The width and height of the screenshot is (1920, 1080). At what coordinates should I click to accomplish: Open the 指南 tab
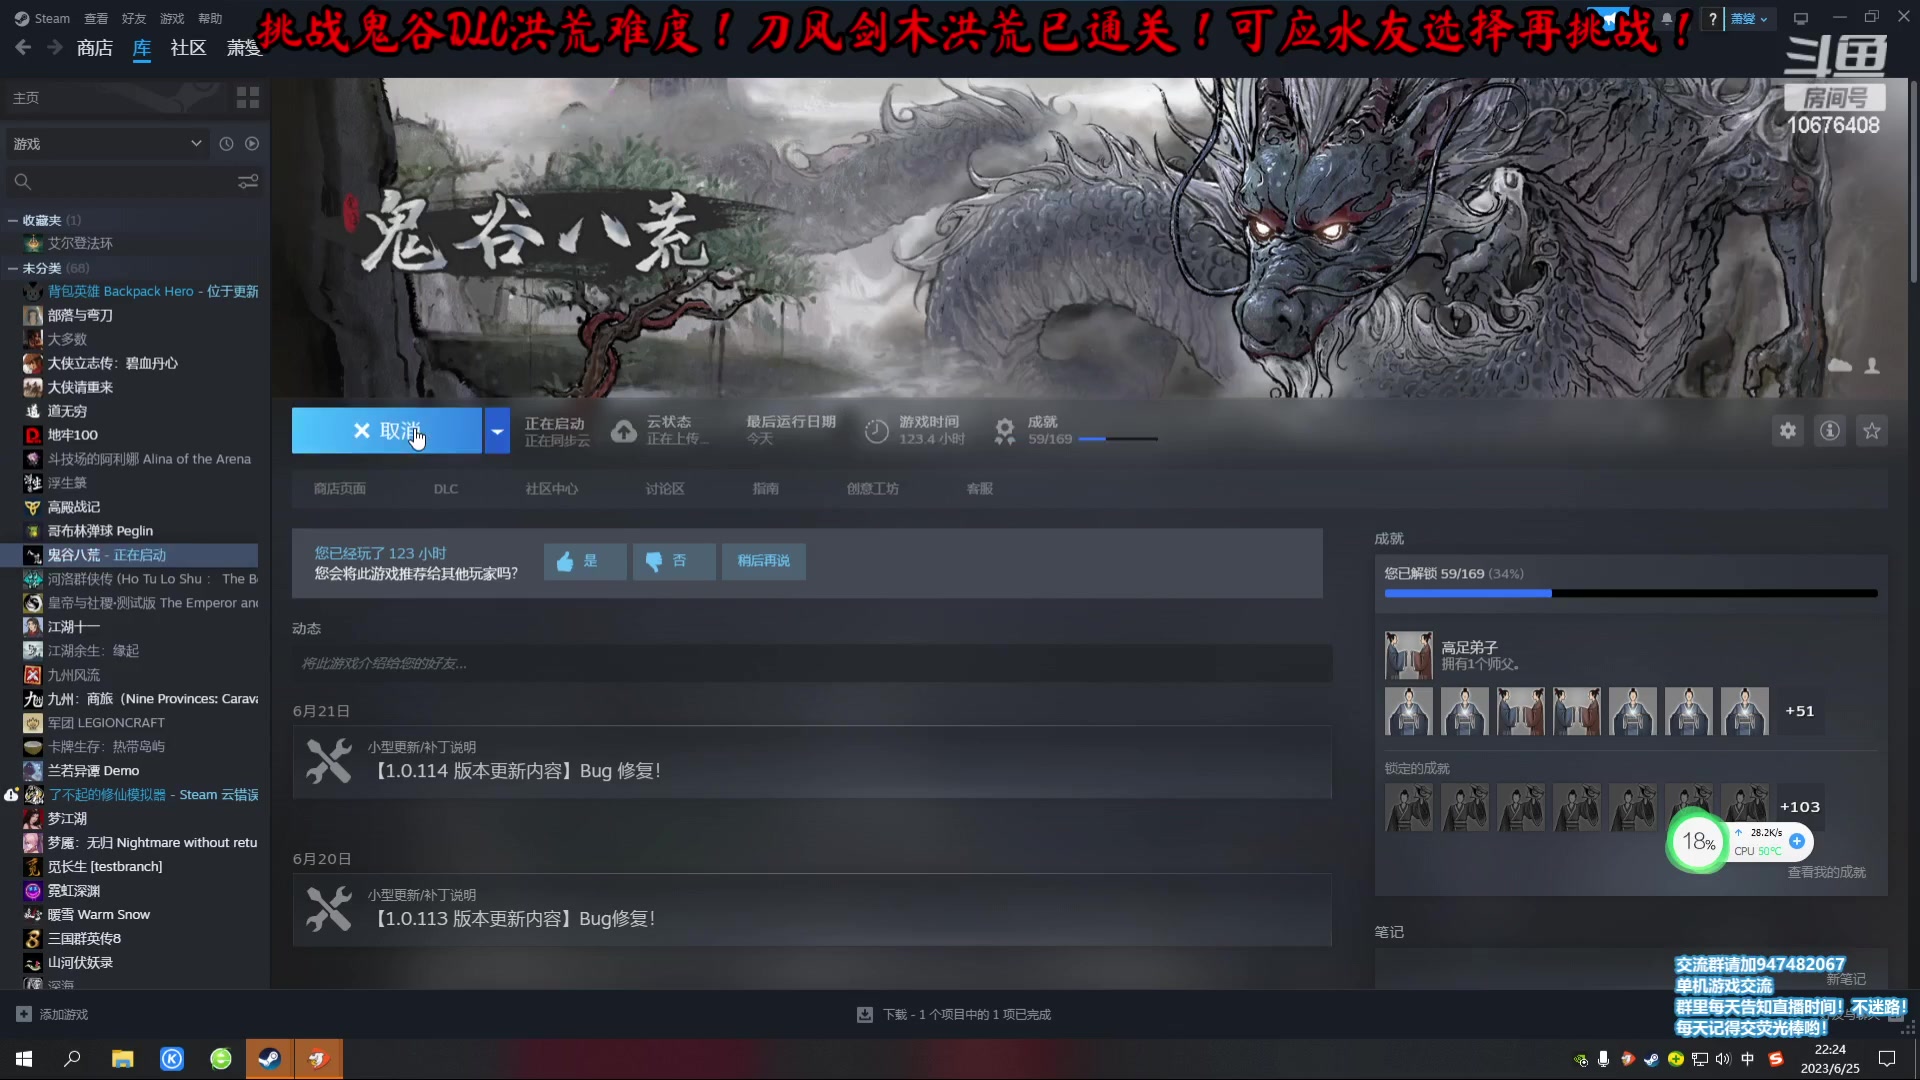(766, 489)
